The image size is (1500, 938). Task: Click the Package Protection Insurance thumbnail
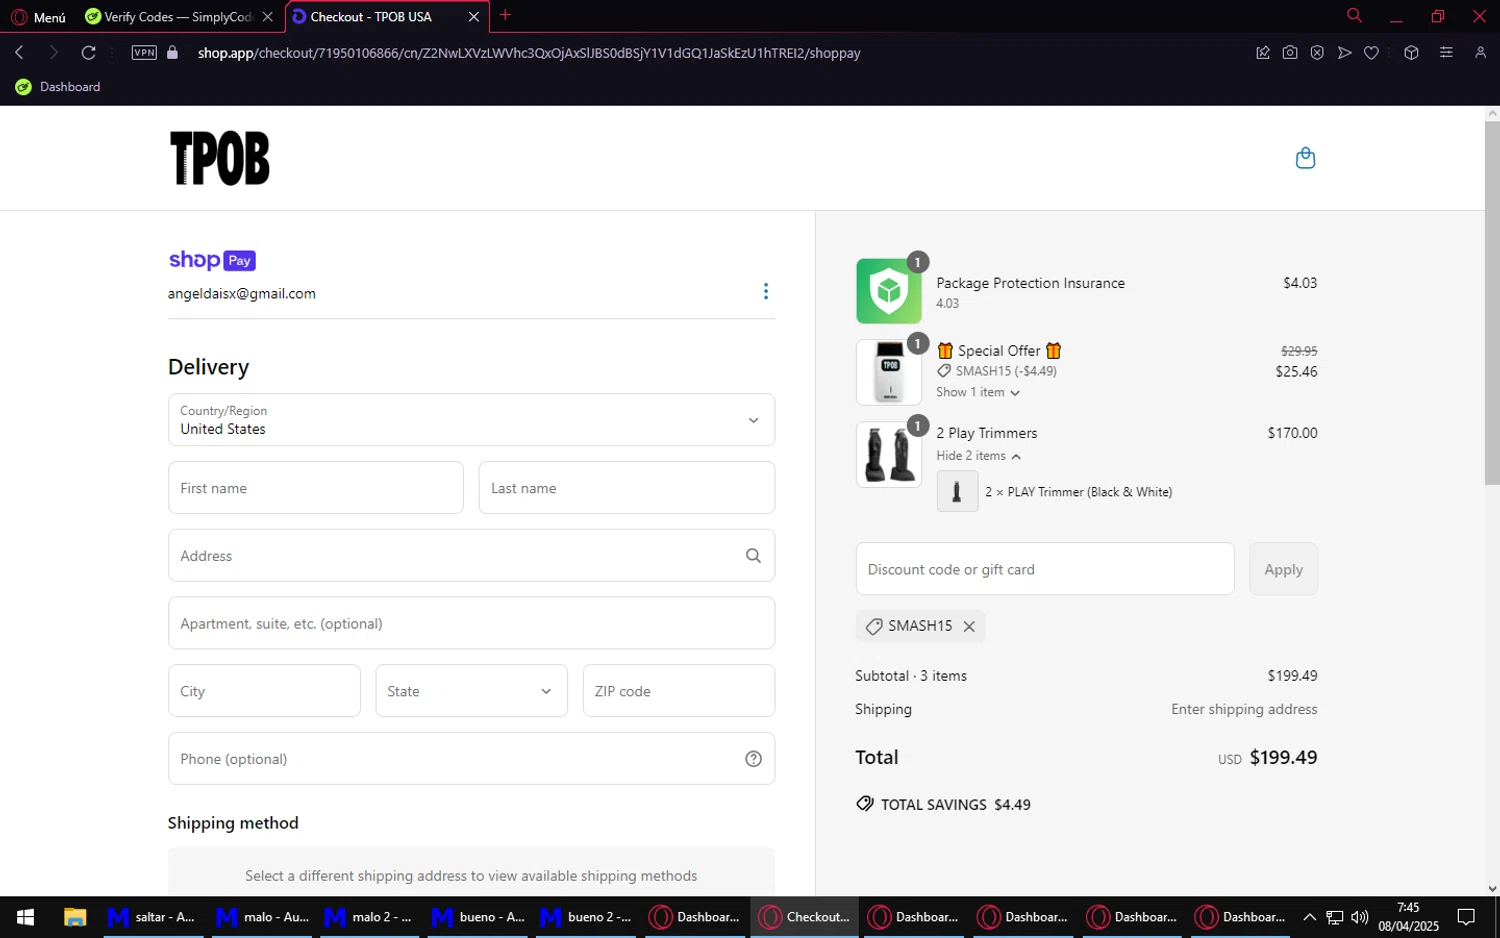tap(889, 291)
